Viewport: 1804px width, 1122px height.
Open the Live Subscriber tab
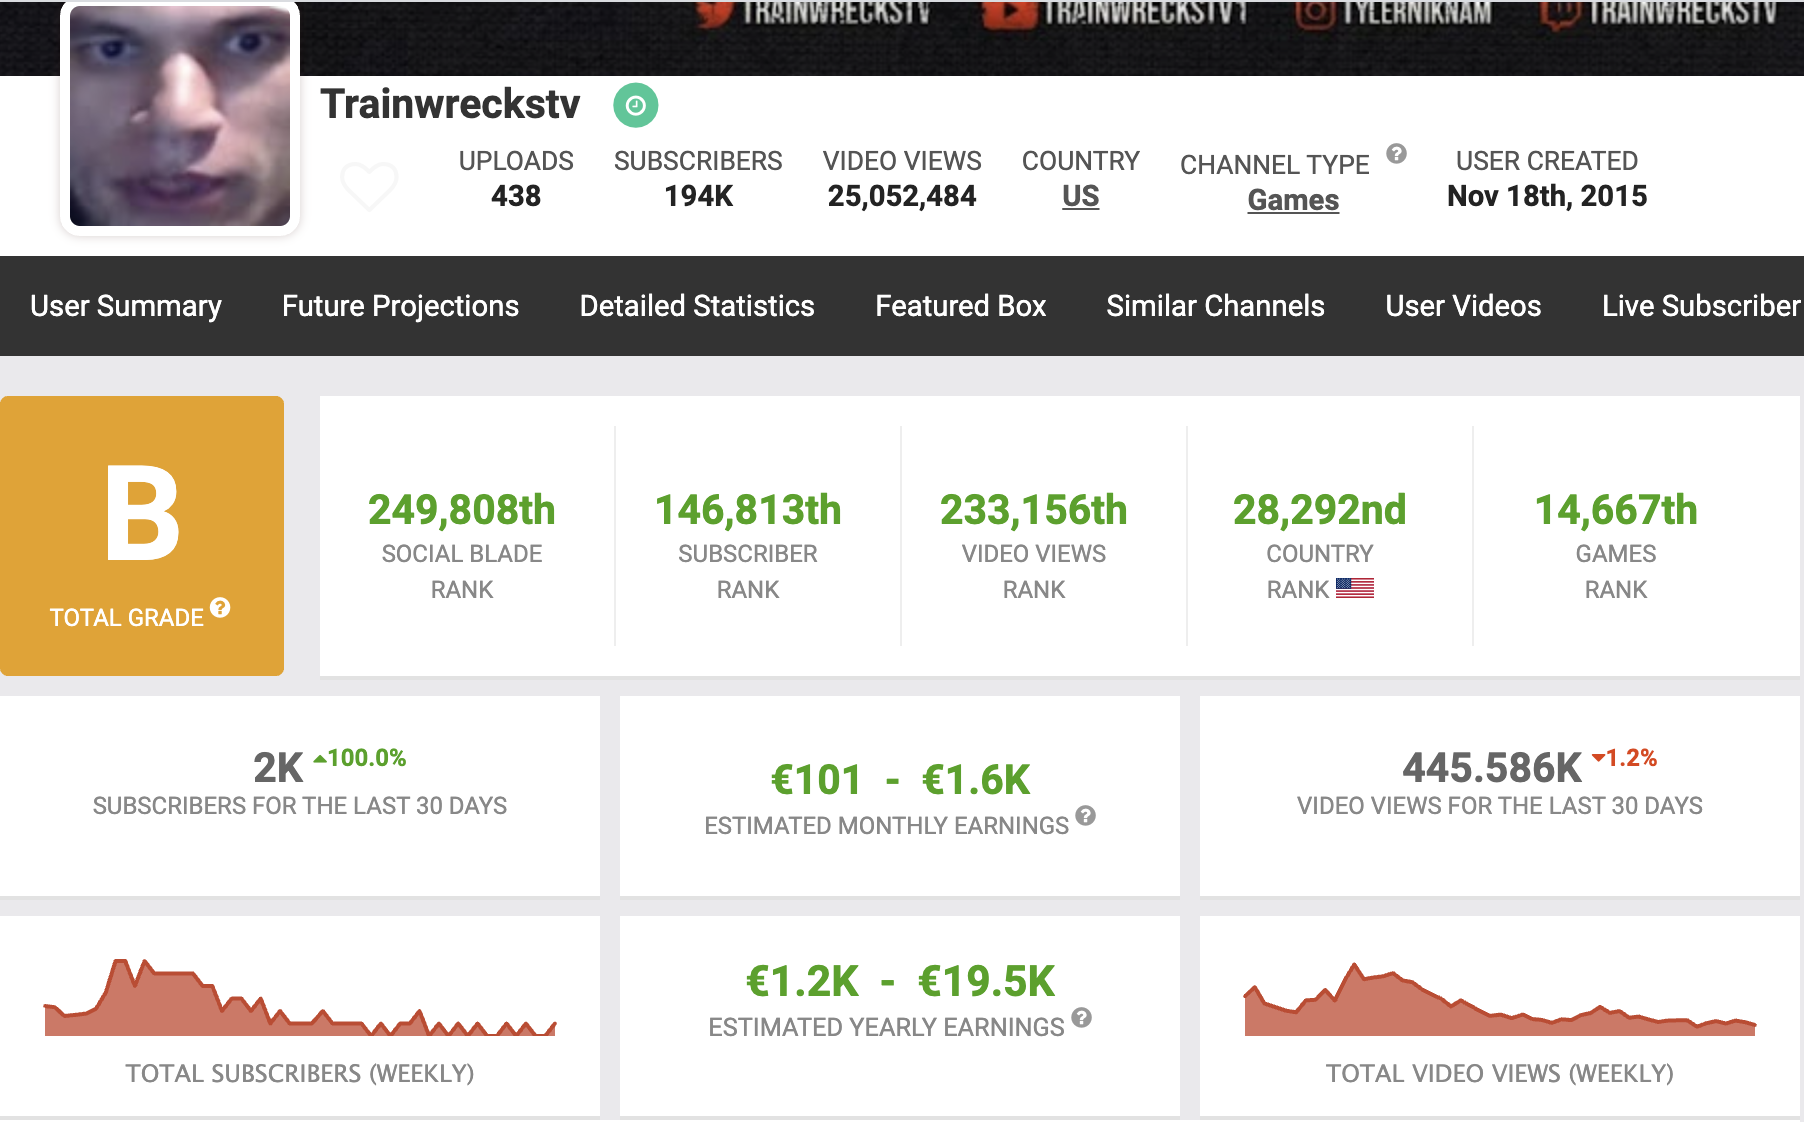[1702, 306]
